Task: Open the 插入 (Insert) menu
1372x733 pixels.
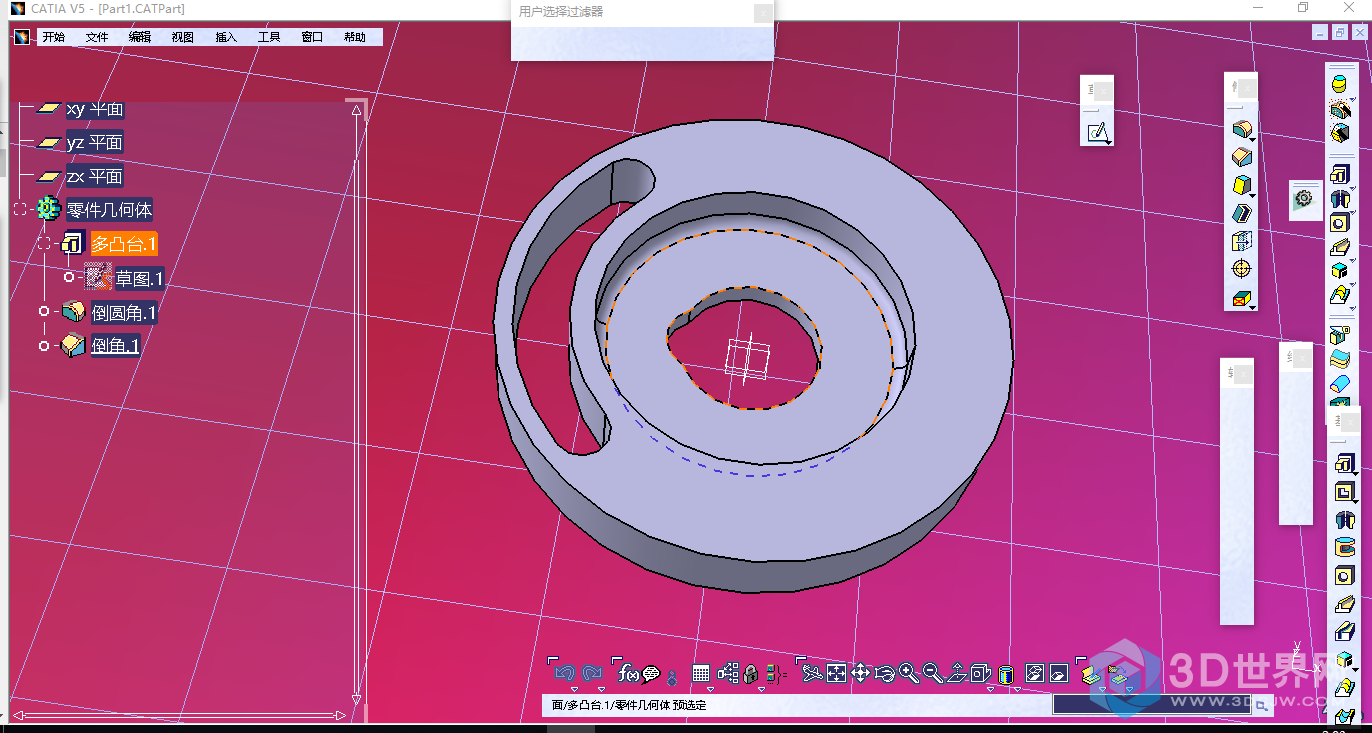Action: [226, 37]
